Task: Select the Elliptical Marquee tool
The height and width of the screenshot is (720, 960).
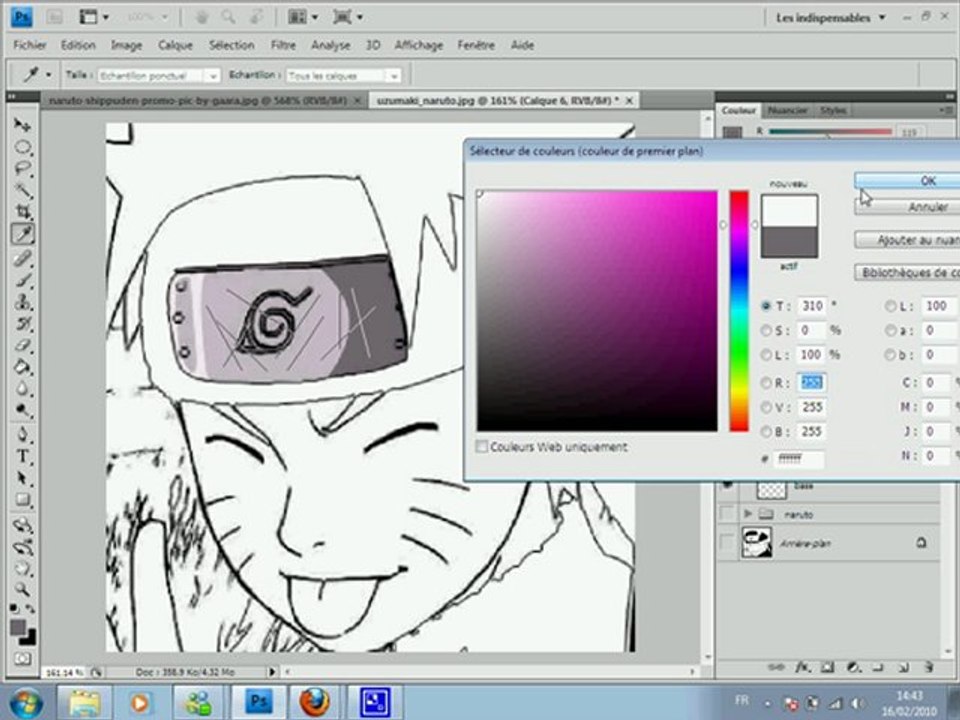Action: point(23,147)
